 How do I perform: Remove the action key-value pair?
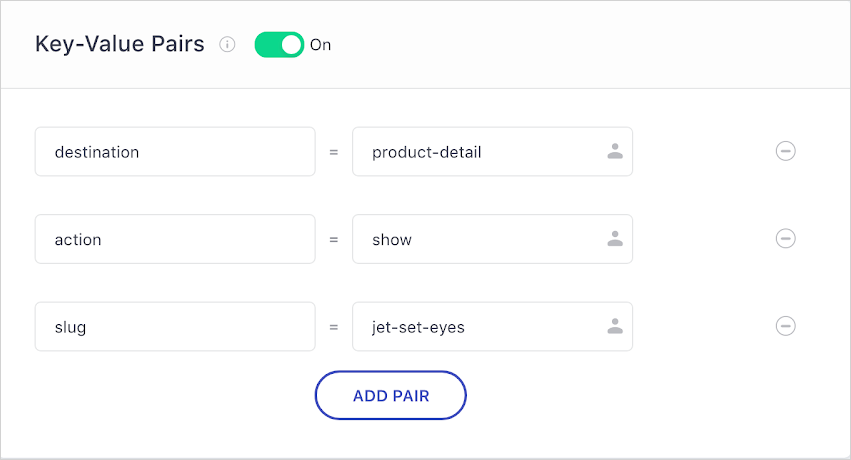pyautogui.click(x=786, y=239)
